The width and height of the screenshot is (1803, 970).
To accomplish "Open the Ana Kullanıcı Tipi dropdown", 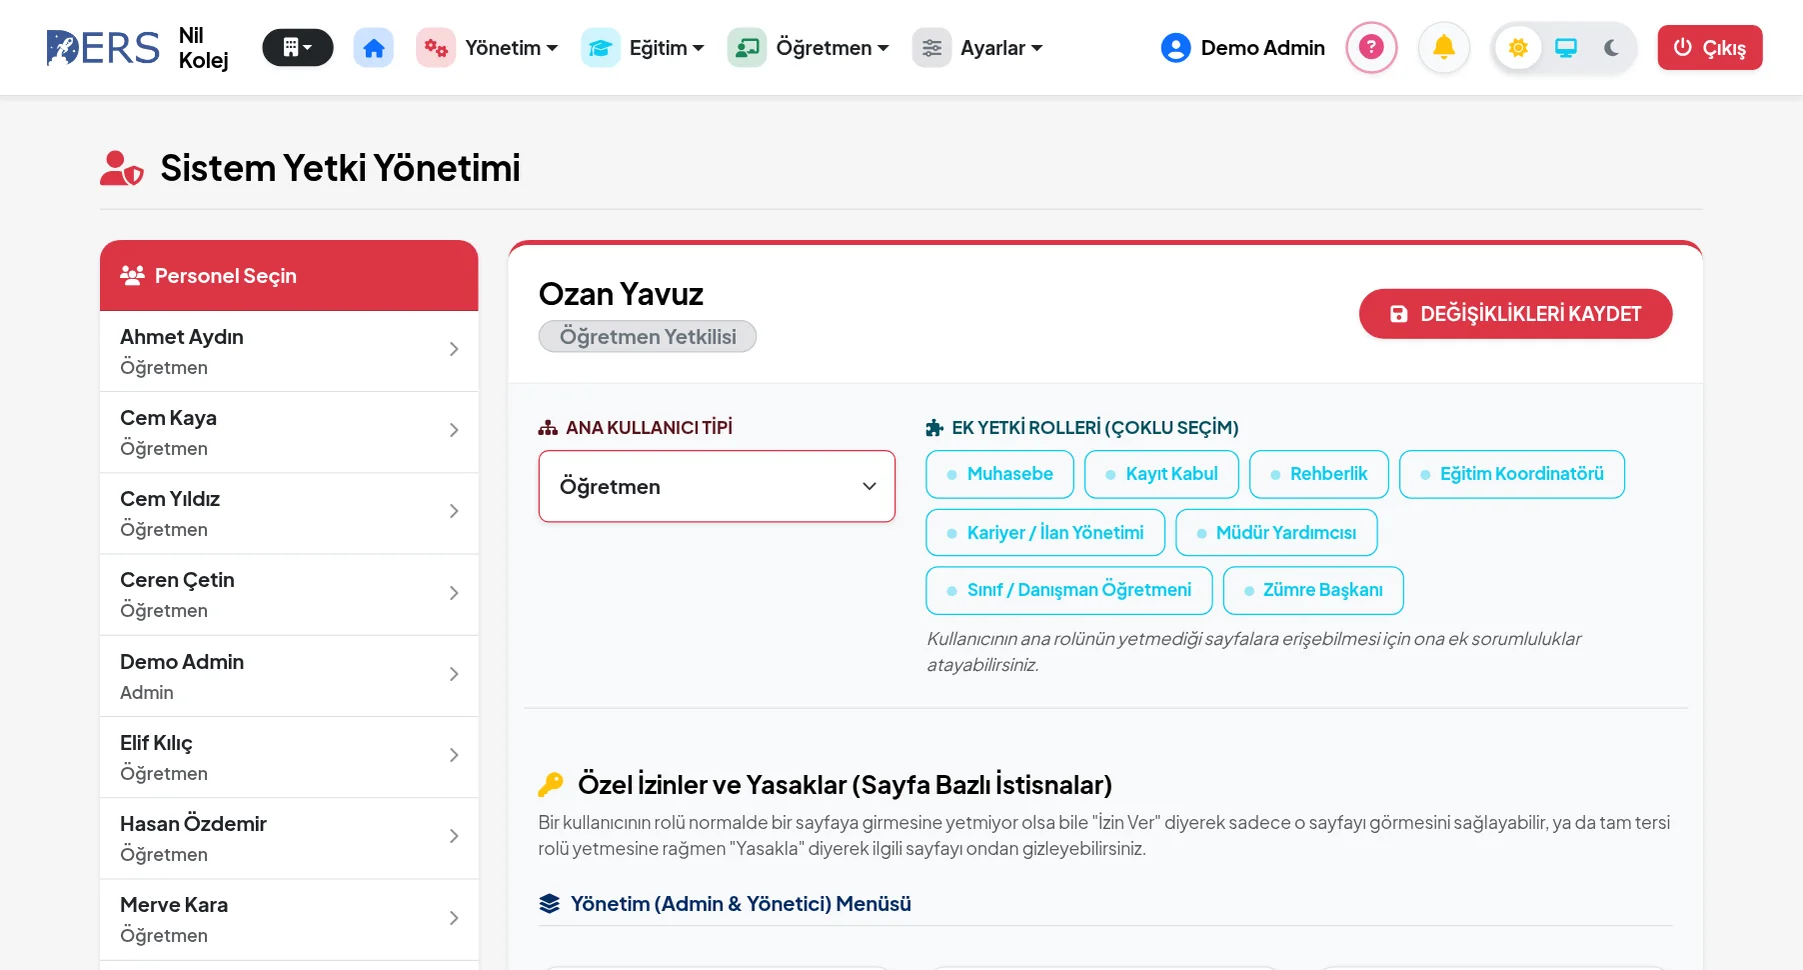I will pos(717,486).
